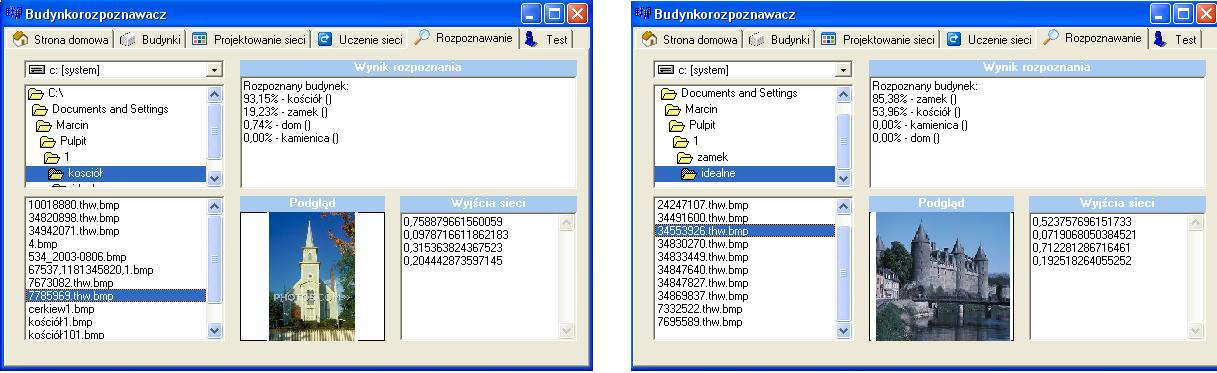Open Strona domowa tab in castle window
Viewport: 1217px width, 373px height.
[692, 40]
